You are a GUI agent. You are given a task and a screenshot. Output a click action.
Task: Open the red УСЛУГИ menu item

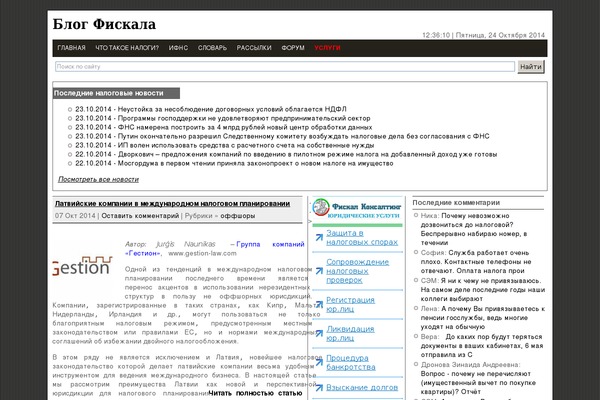327,48
